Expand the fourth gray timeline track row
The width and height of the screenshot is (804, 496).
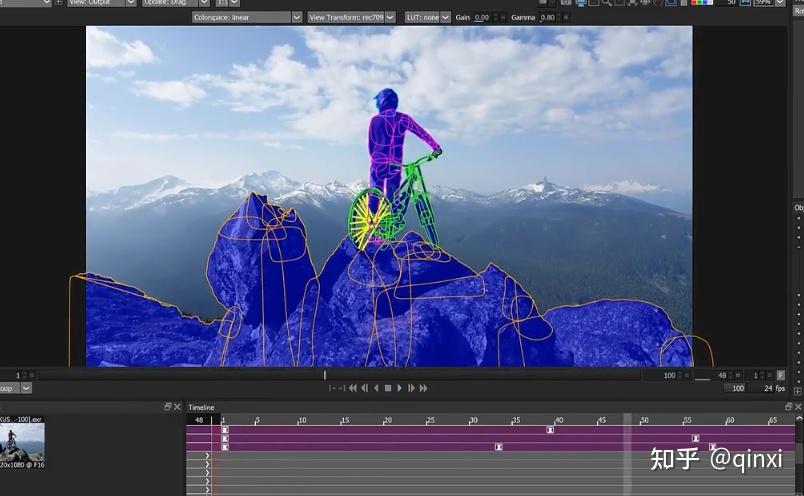[208, 482]
